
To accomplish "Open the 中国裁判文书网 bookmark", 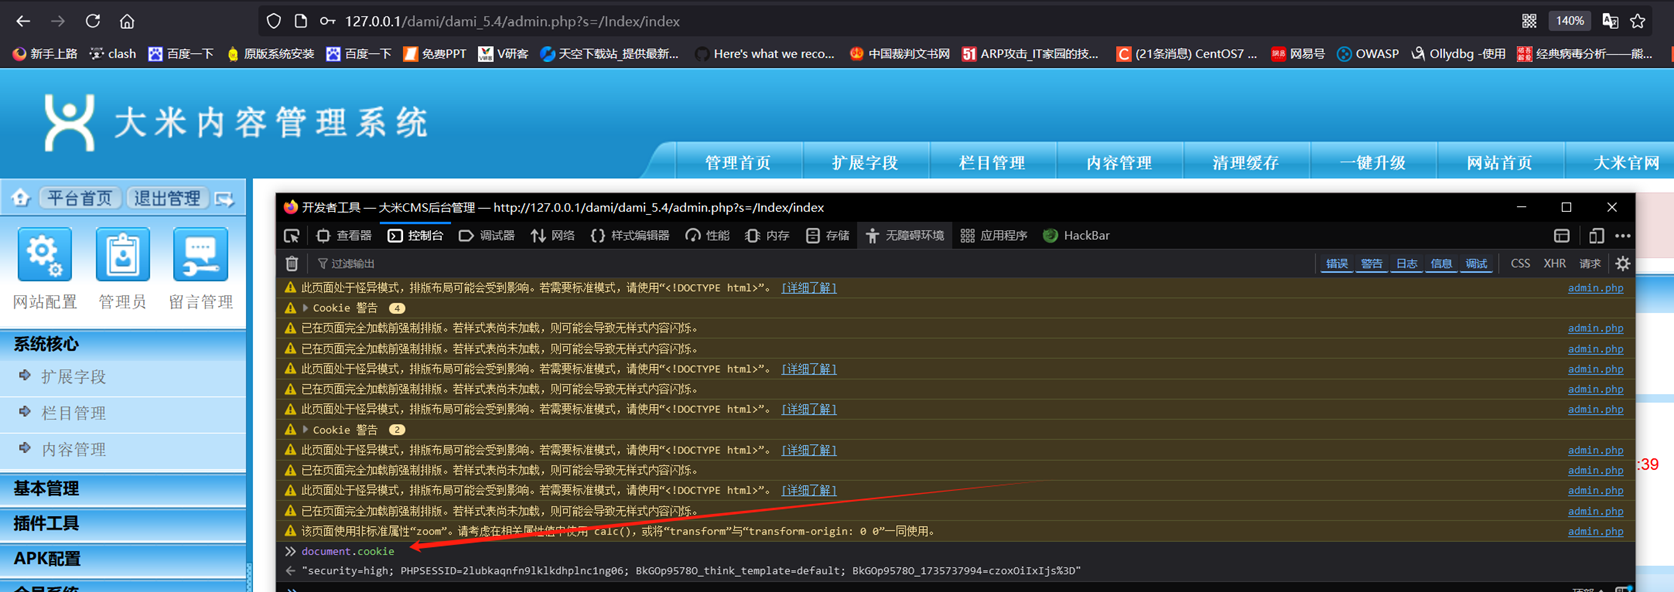I will [899, 54].
